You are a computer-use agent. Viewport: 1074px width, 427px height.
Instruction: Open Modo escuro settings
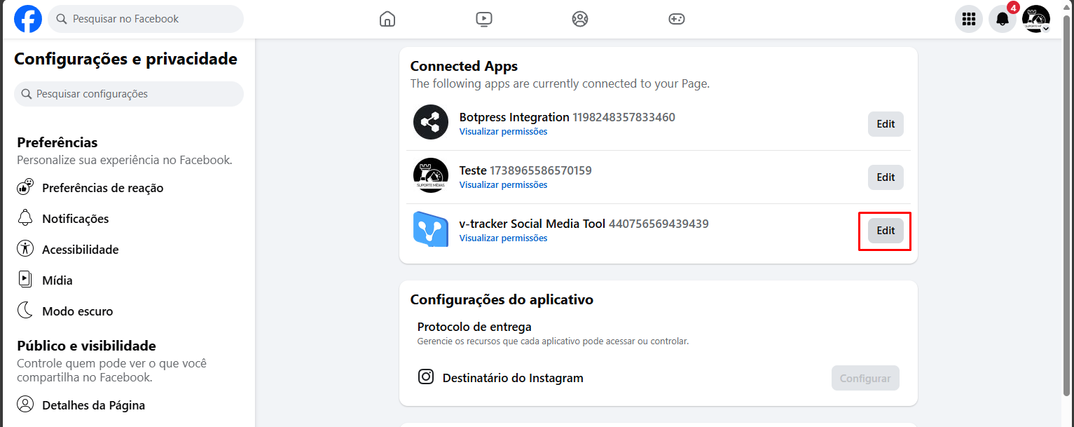(77, 311)
